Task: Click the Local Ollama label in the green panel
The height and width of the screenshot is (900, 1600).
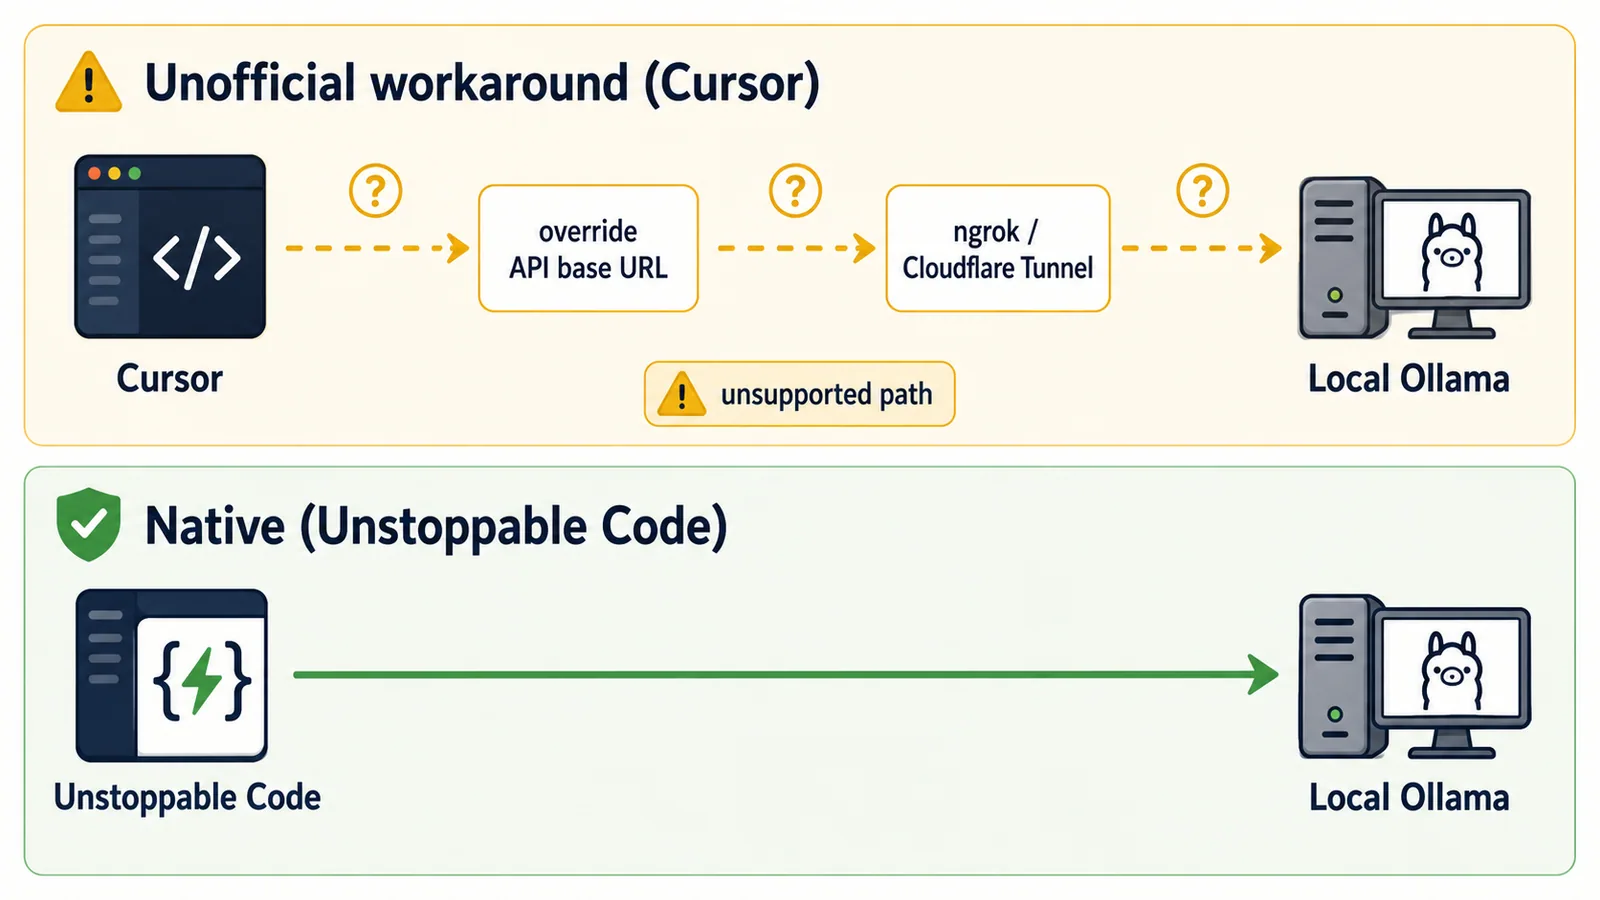Action: tap(1409, 797)
